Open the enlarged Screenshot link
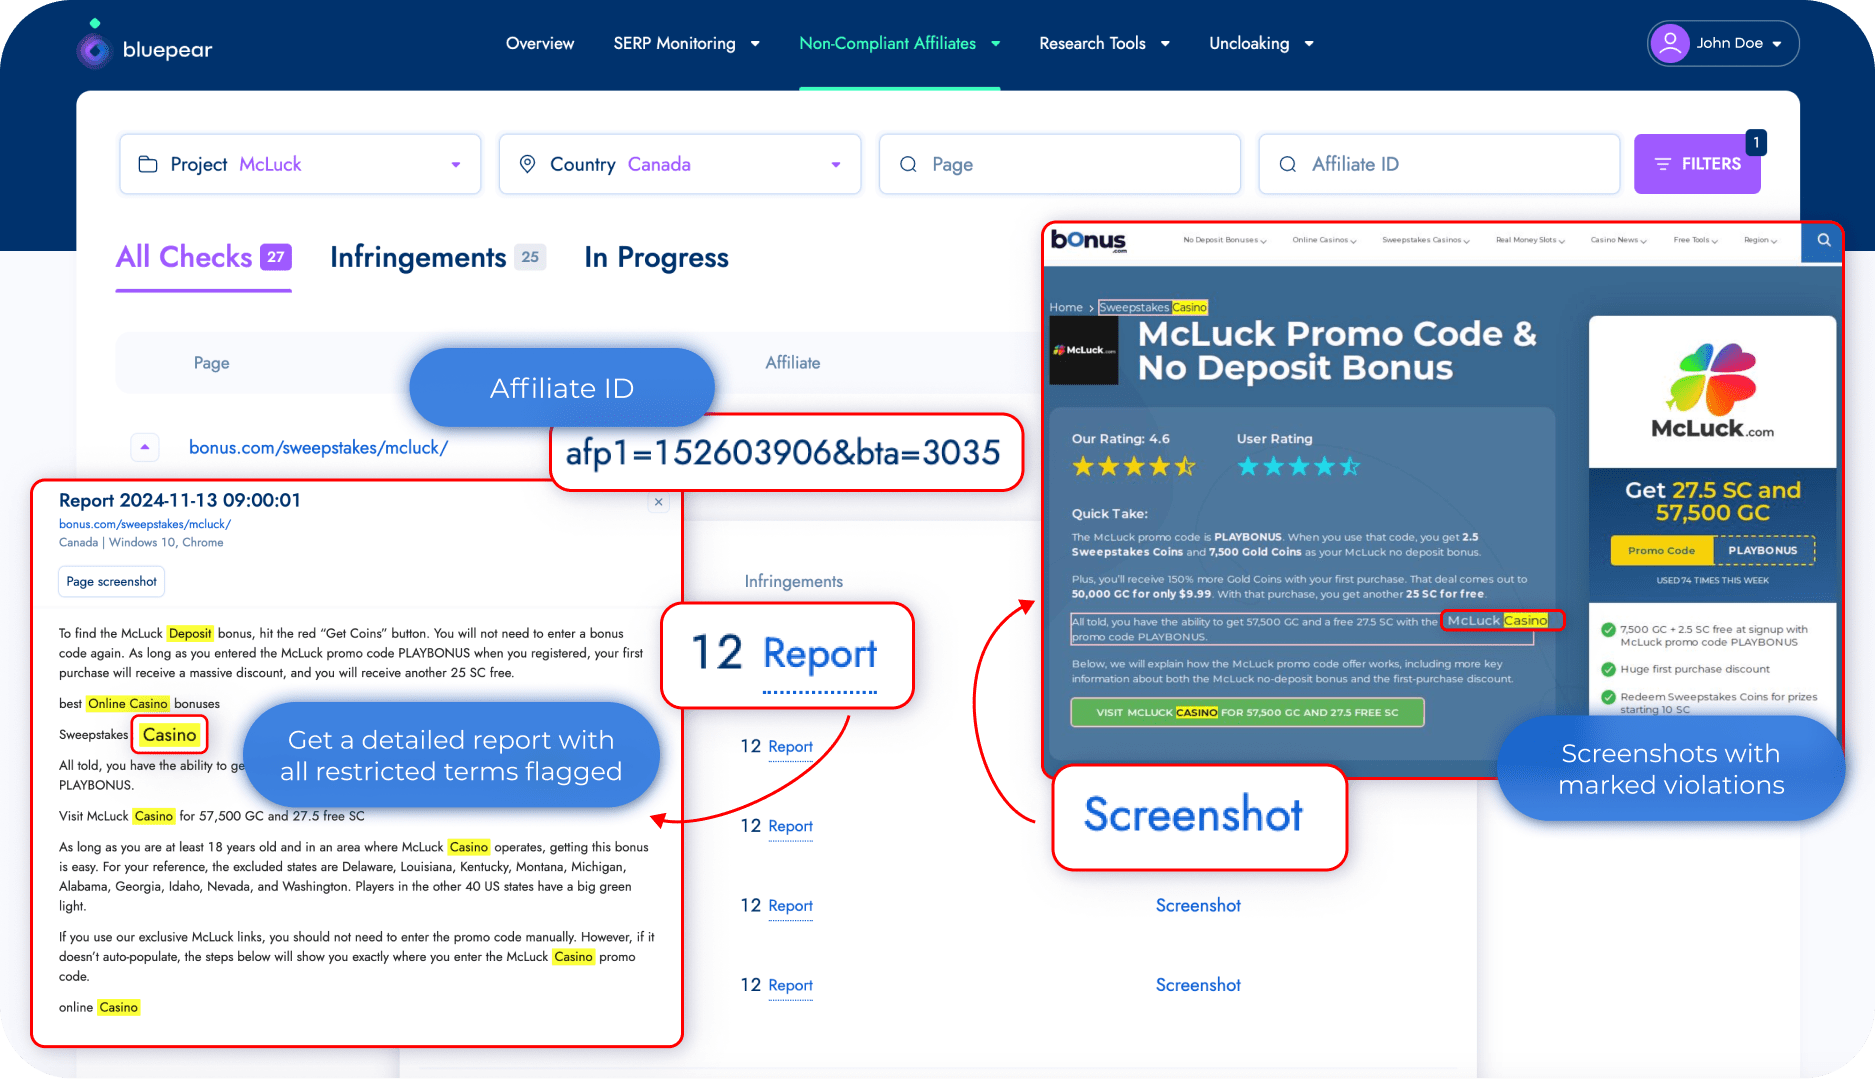The width and height of the screenshot is (1875, 1079). (1194, 815)
